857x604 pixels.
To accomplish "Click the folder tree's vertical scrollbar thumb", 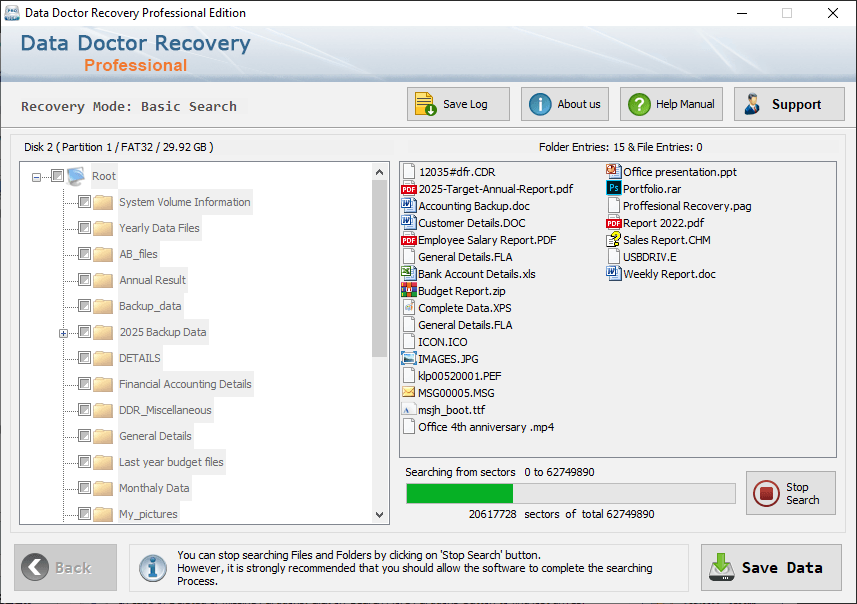I will coord(380,268).
